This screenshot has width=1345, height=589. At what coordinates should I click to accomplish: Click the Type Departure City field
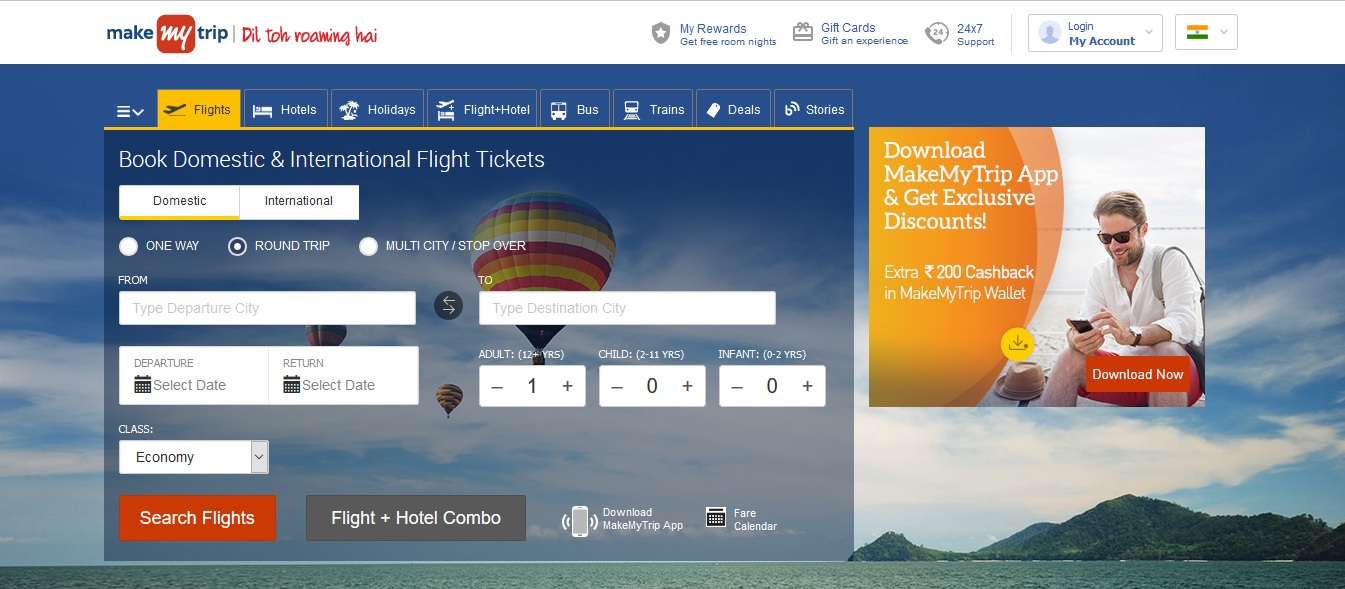pyautogui.click(x=267, y=308)
